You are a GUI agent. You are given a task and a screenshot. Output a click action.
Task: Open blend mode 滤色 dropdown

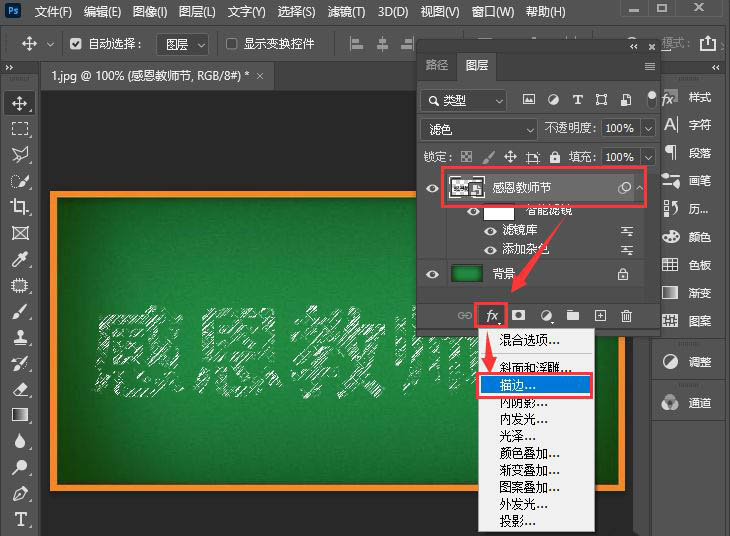479,129
